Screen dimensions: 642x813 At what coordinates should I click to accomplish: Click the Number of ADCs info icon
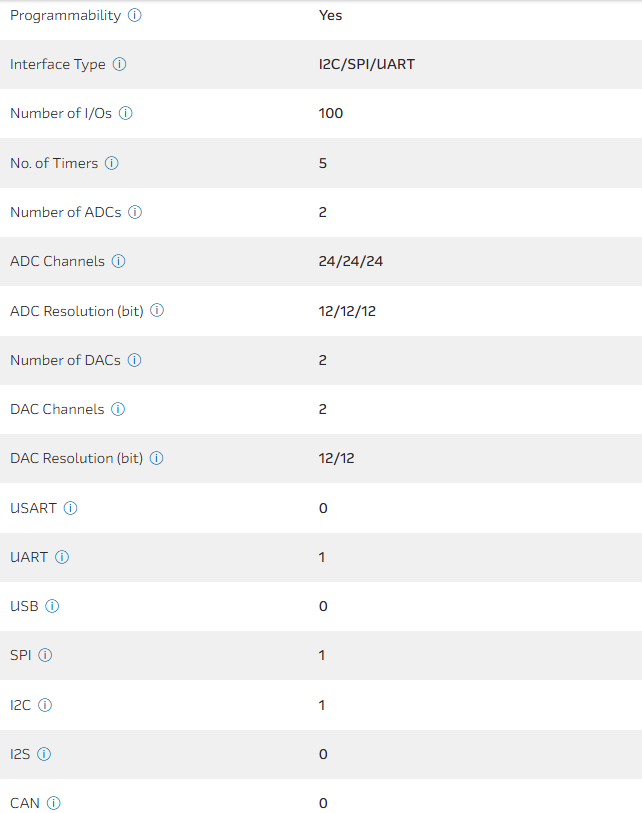(x=135, y=212)
